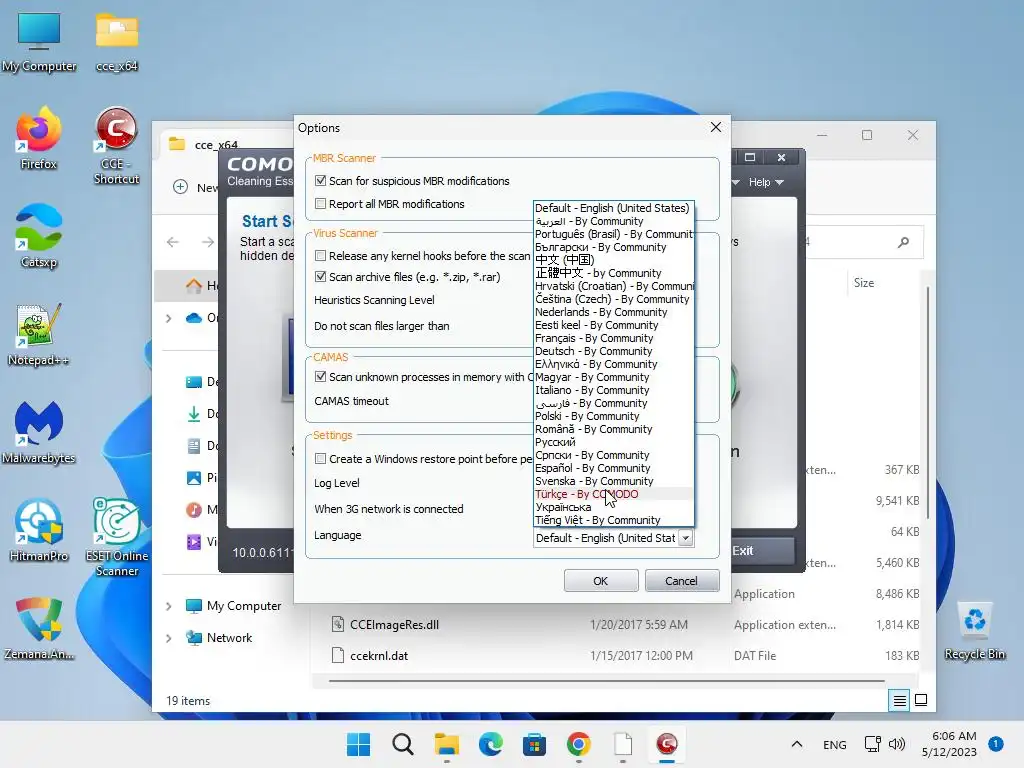Open File Explorer from the taskbar

coord(447,744)
